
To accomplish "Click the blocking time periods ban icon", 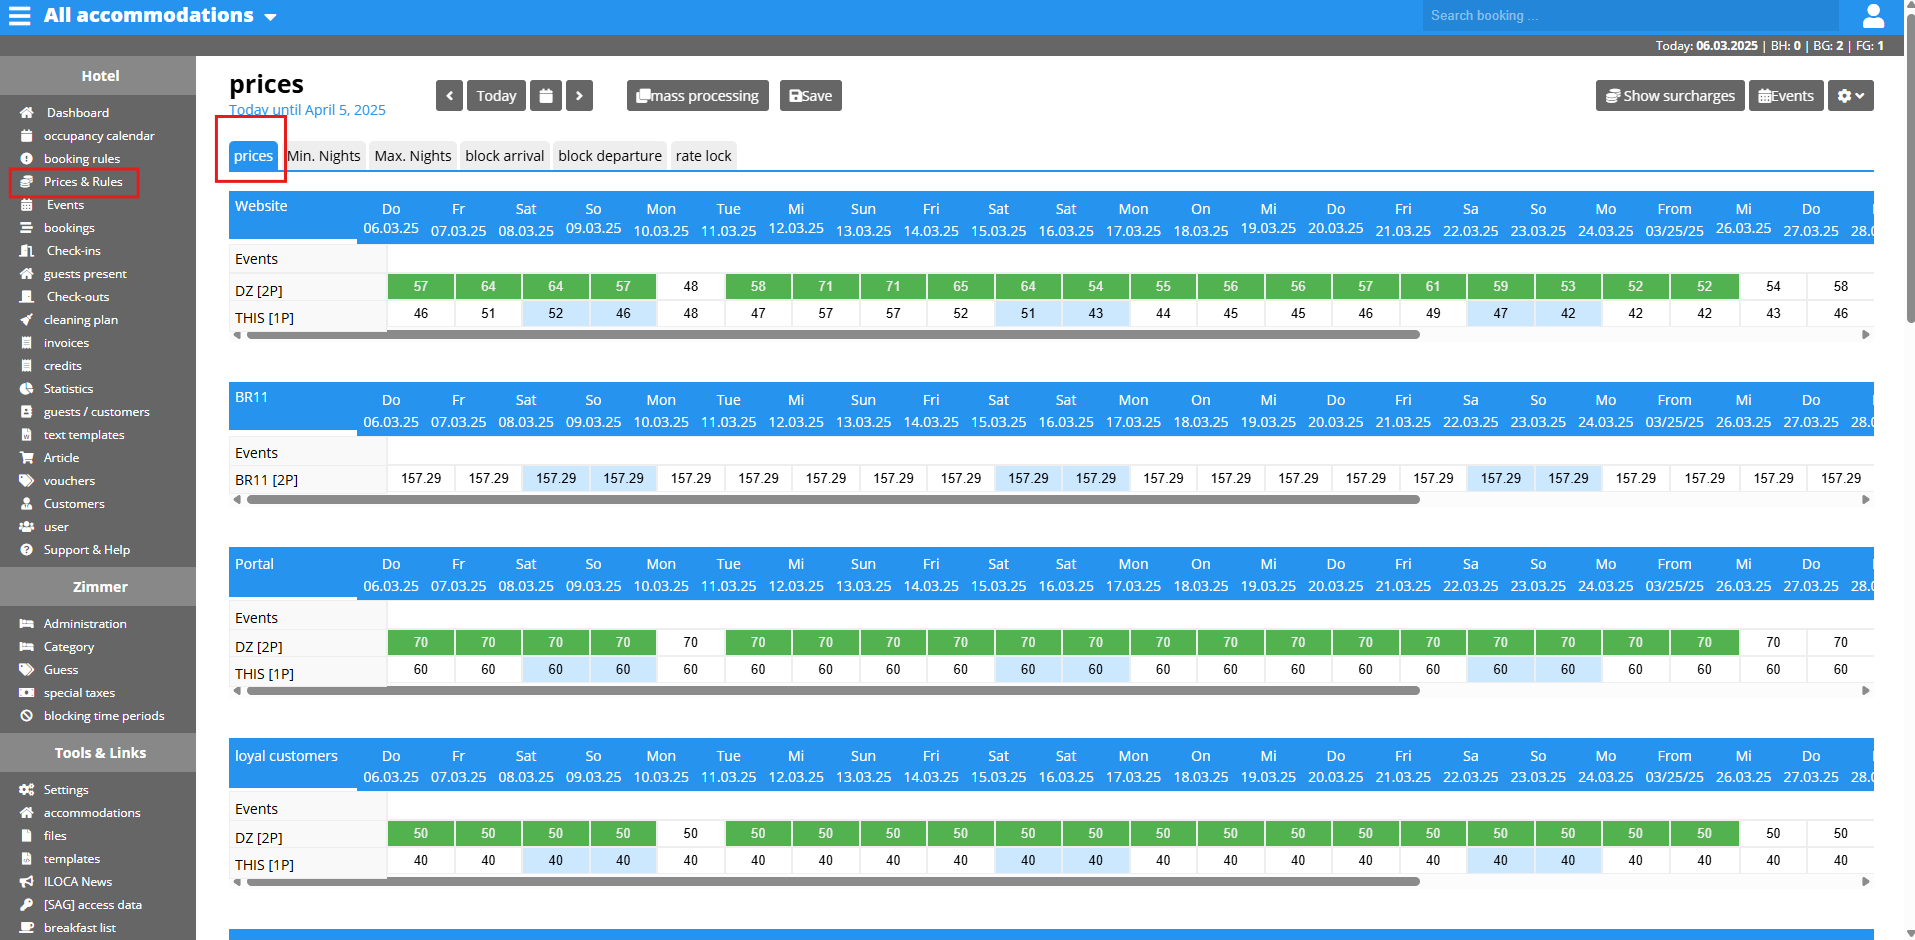I will click(27, 716).
